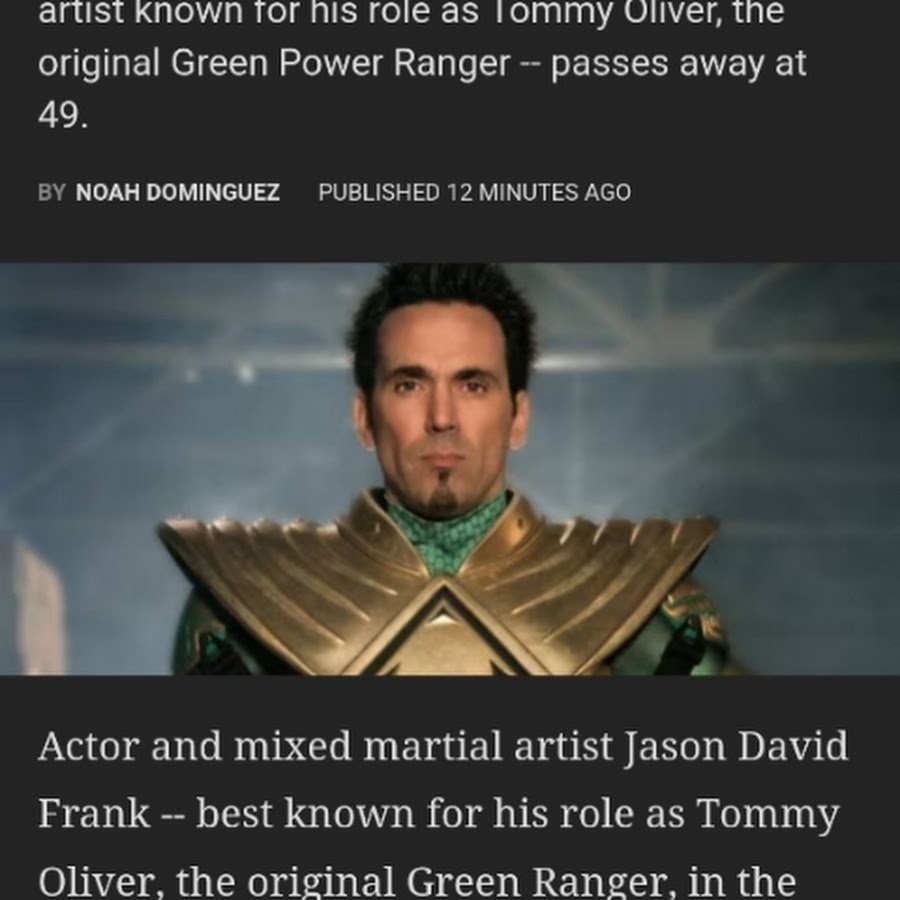Click the "BY" byline label

coord(52,192)
